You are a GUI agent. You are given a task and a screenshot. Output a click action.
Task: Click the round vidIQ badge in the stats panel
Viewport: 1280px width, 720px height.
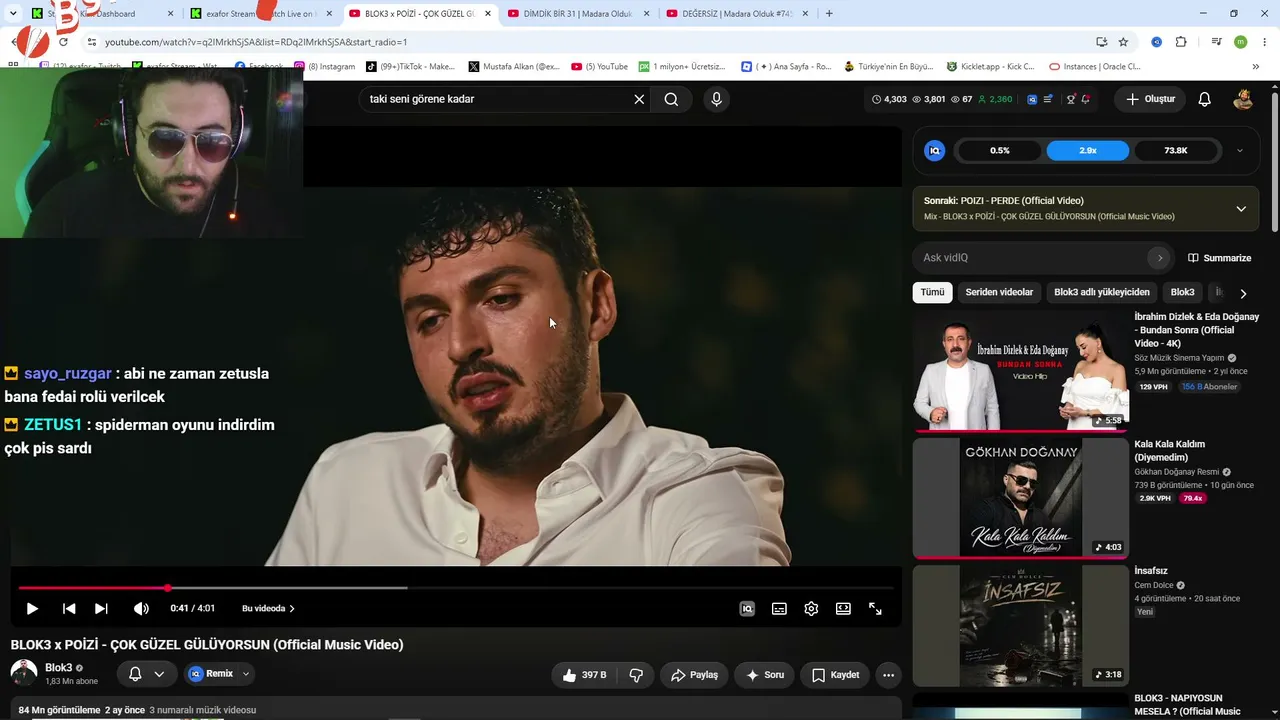tap(935, 151)
